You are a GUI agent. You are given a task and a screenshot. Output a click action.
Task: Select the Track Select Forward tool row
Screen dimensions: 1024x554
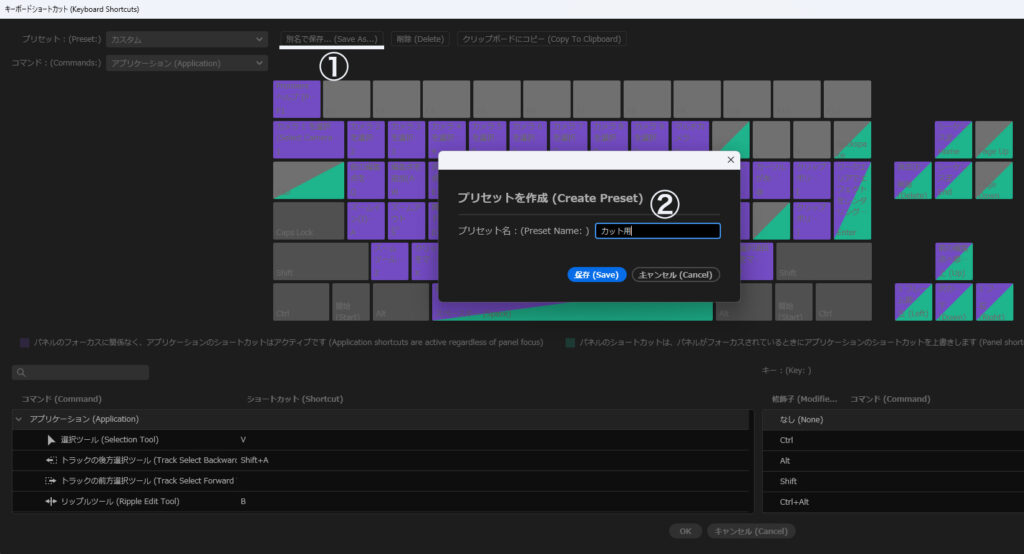(382, 481)
